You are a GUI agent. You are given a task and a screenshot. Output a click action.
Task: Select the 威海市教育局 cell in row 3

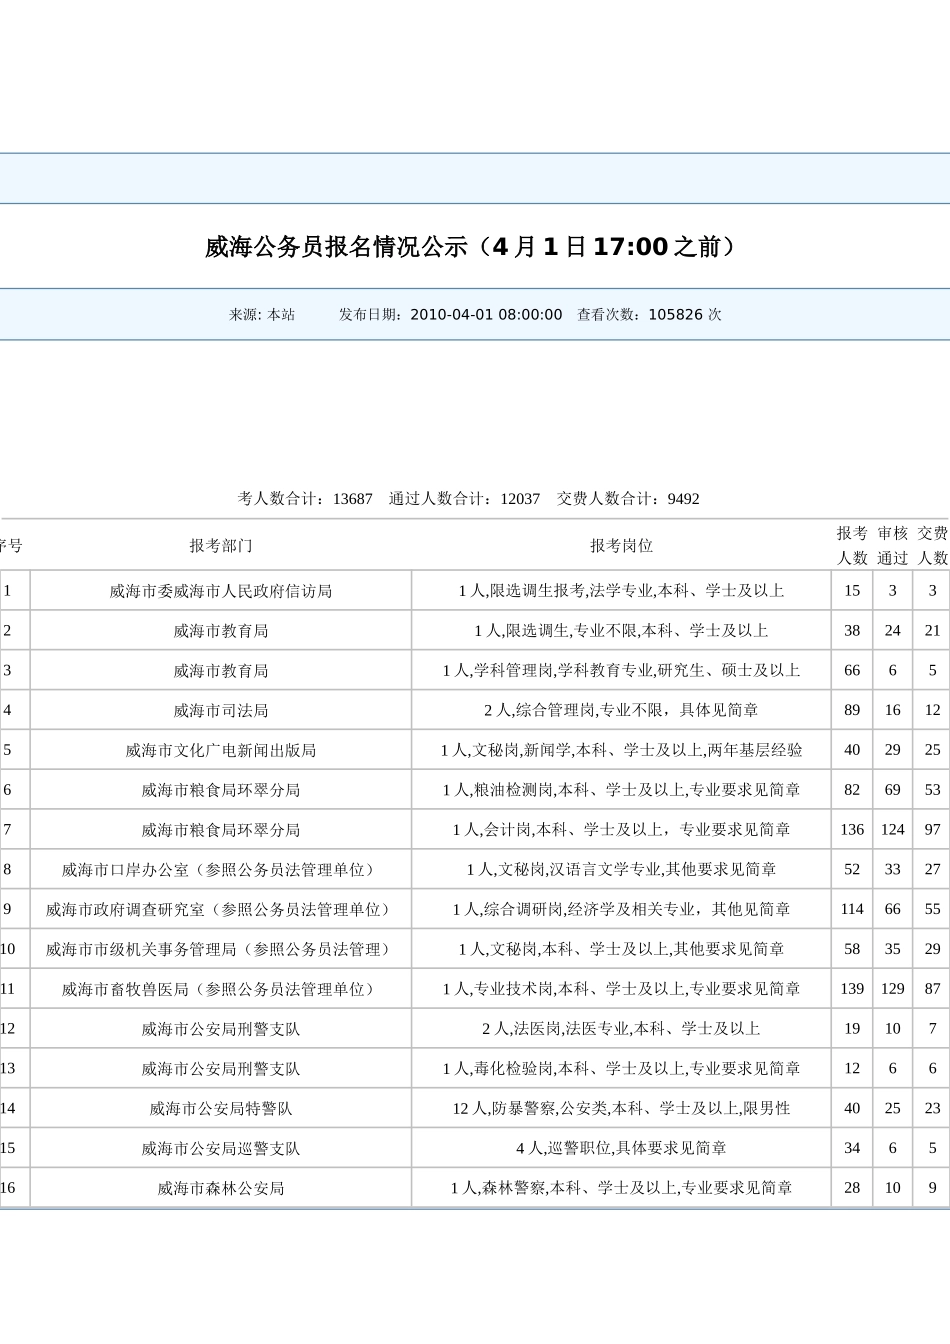[x=221, y=670]
